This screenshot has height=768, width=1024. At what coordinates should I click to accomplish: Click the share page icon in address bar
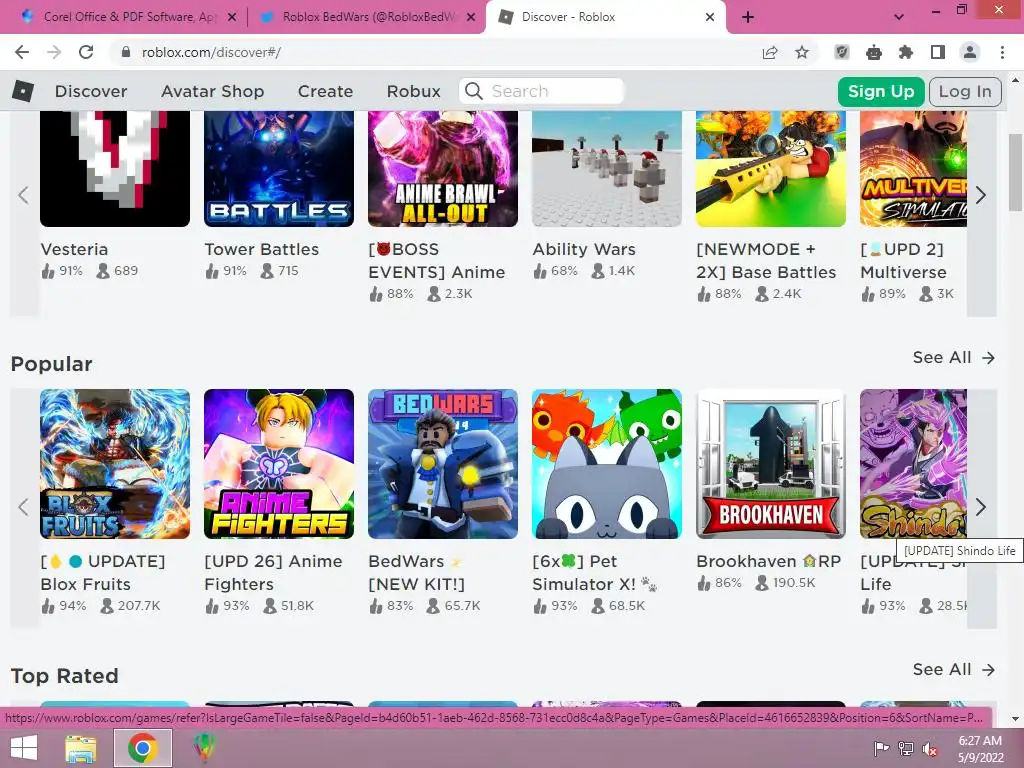tap(770, 52)
